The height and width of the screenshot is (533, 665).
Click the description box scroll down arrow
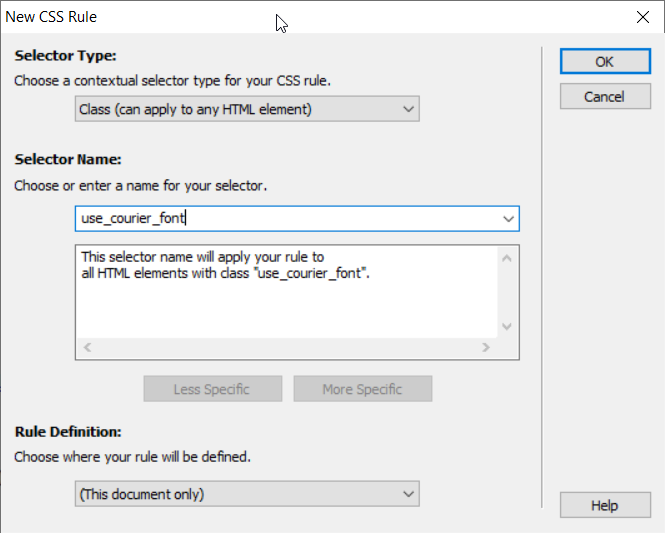[507, 326]
